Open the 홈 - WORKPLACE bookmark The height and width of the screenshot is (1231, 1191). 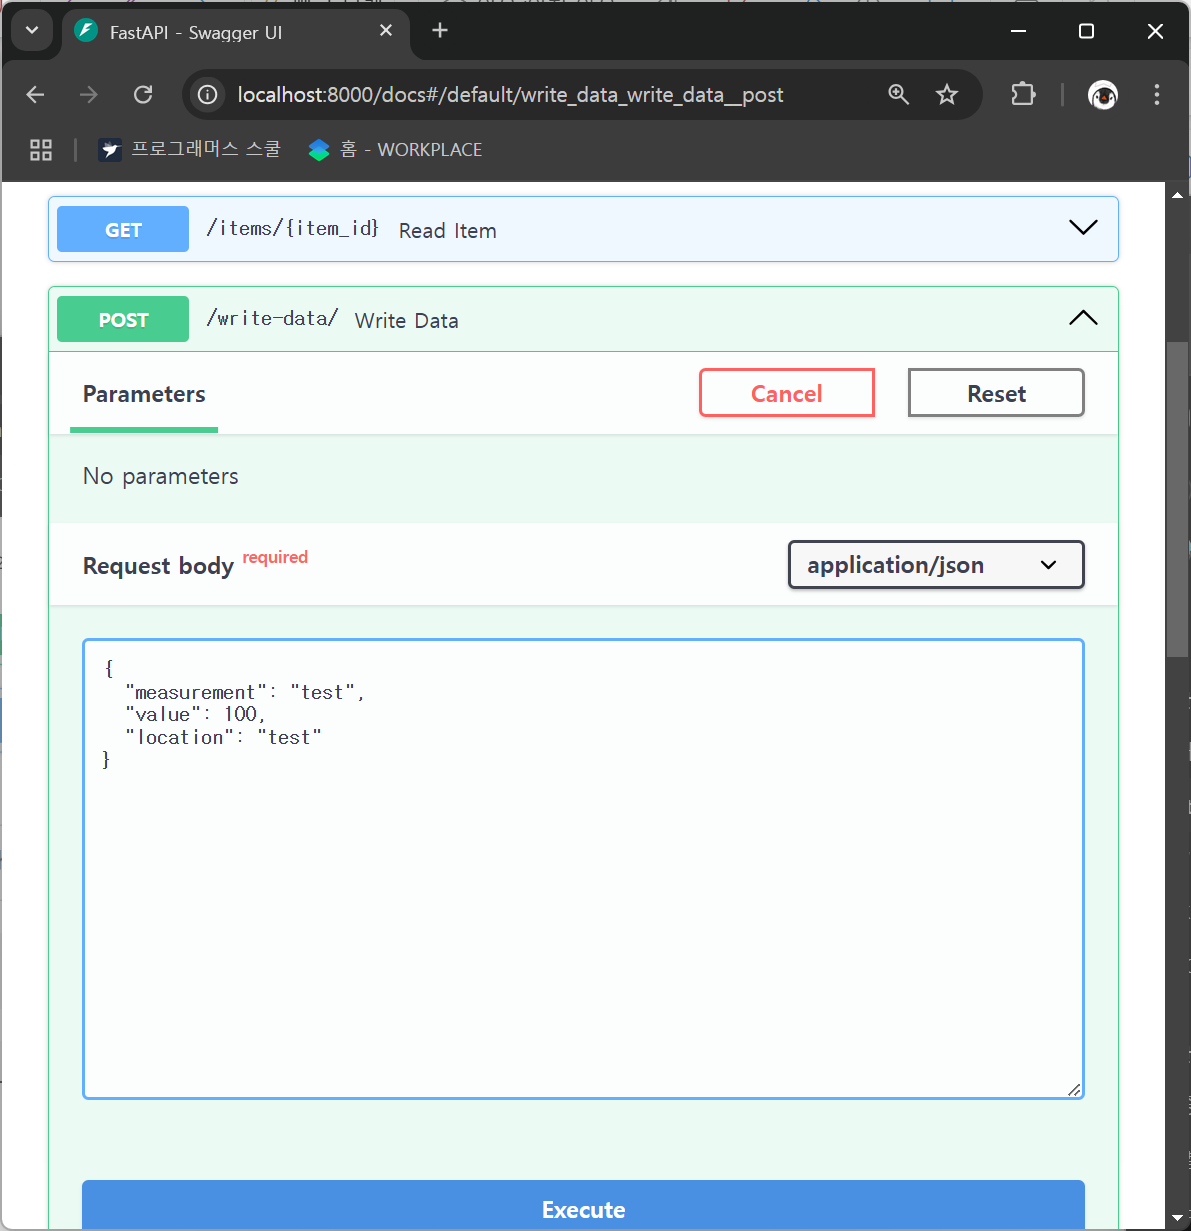point(395,150)
